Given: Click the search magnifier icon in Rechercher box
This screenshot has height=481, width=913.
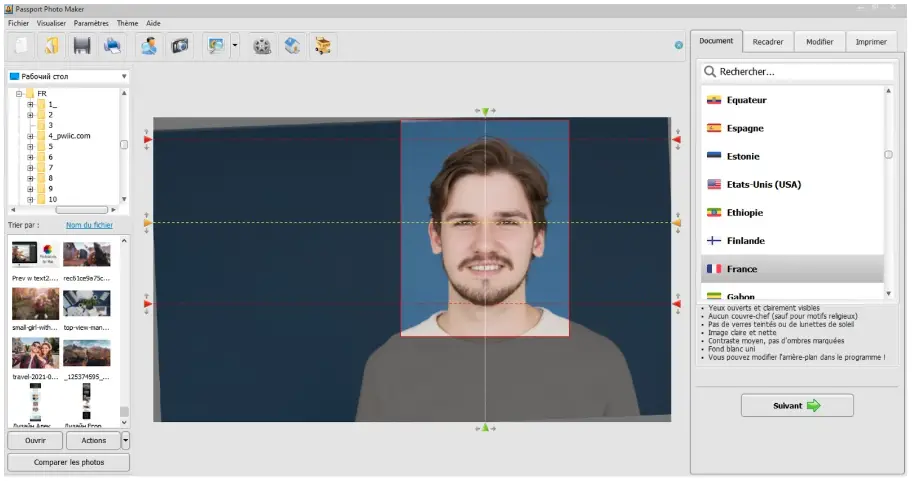Looking at the screenshot, I should pos(710,72).
